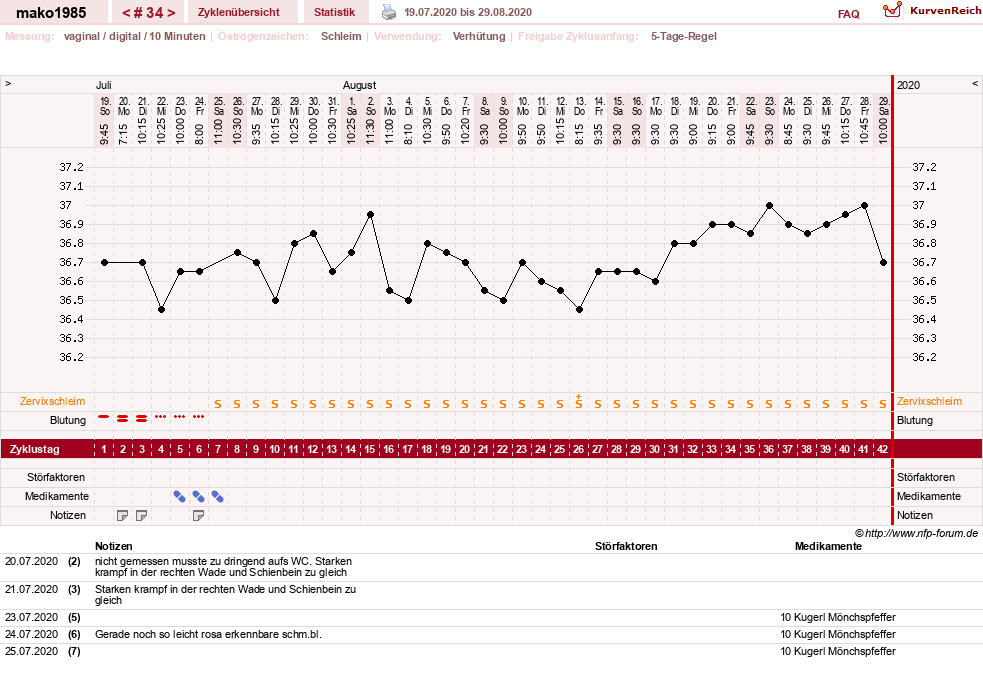Open the note icon on cycle day 6
This screenshot has width=983, height=693.
click(199, 516)
